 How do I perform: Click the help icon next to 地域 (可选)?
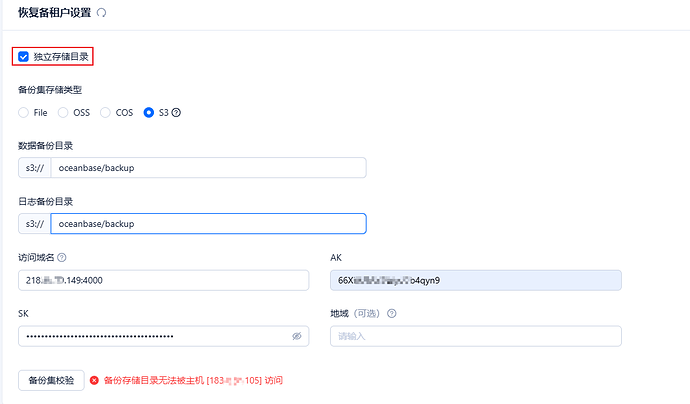coord(392,313)
